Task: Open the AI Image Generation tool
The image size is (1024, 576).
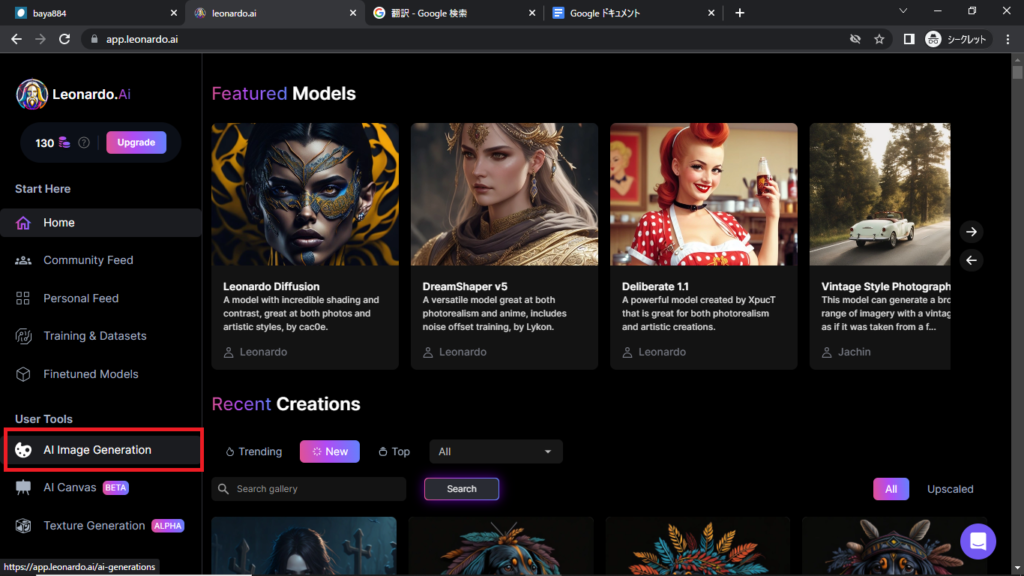Action: point(97,450)
